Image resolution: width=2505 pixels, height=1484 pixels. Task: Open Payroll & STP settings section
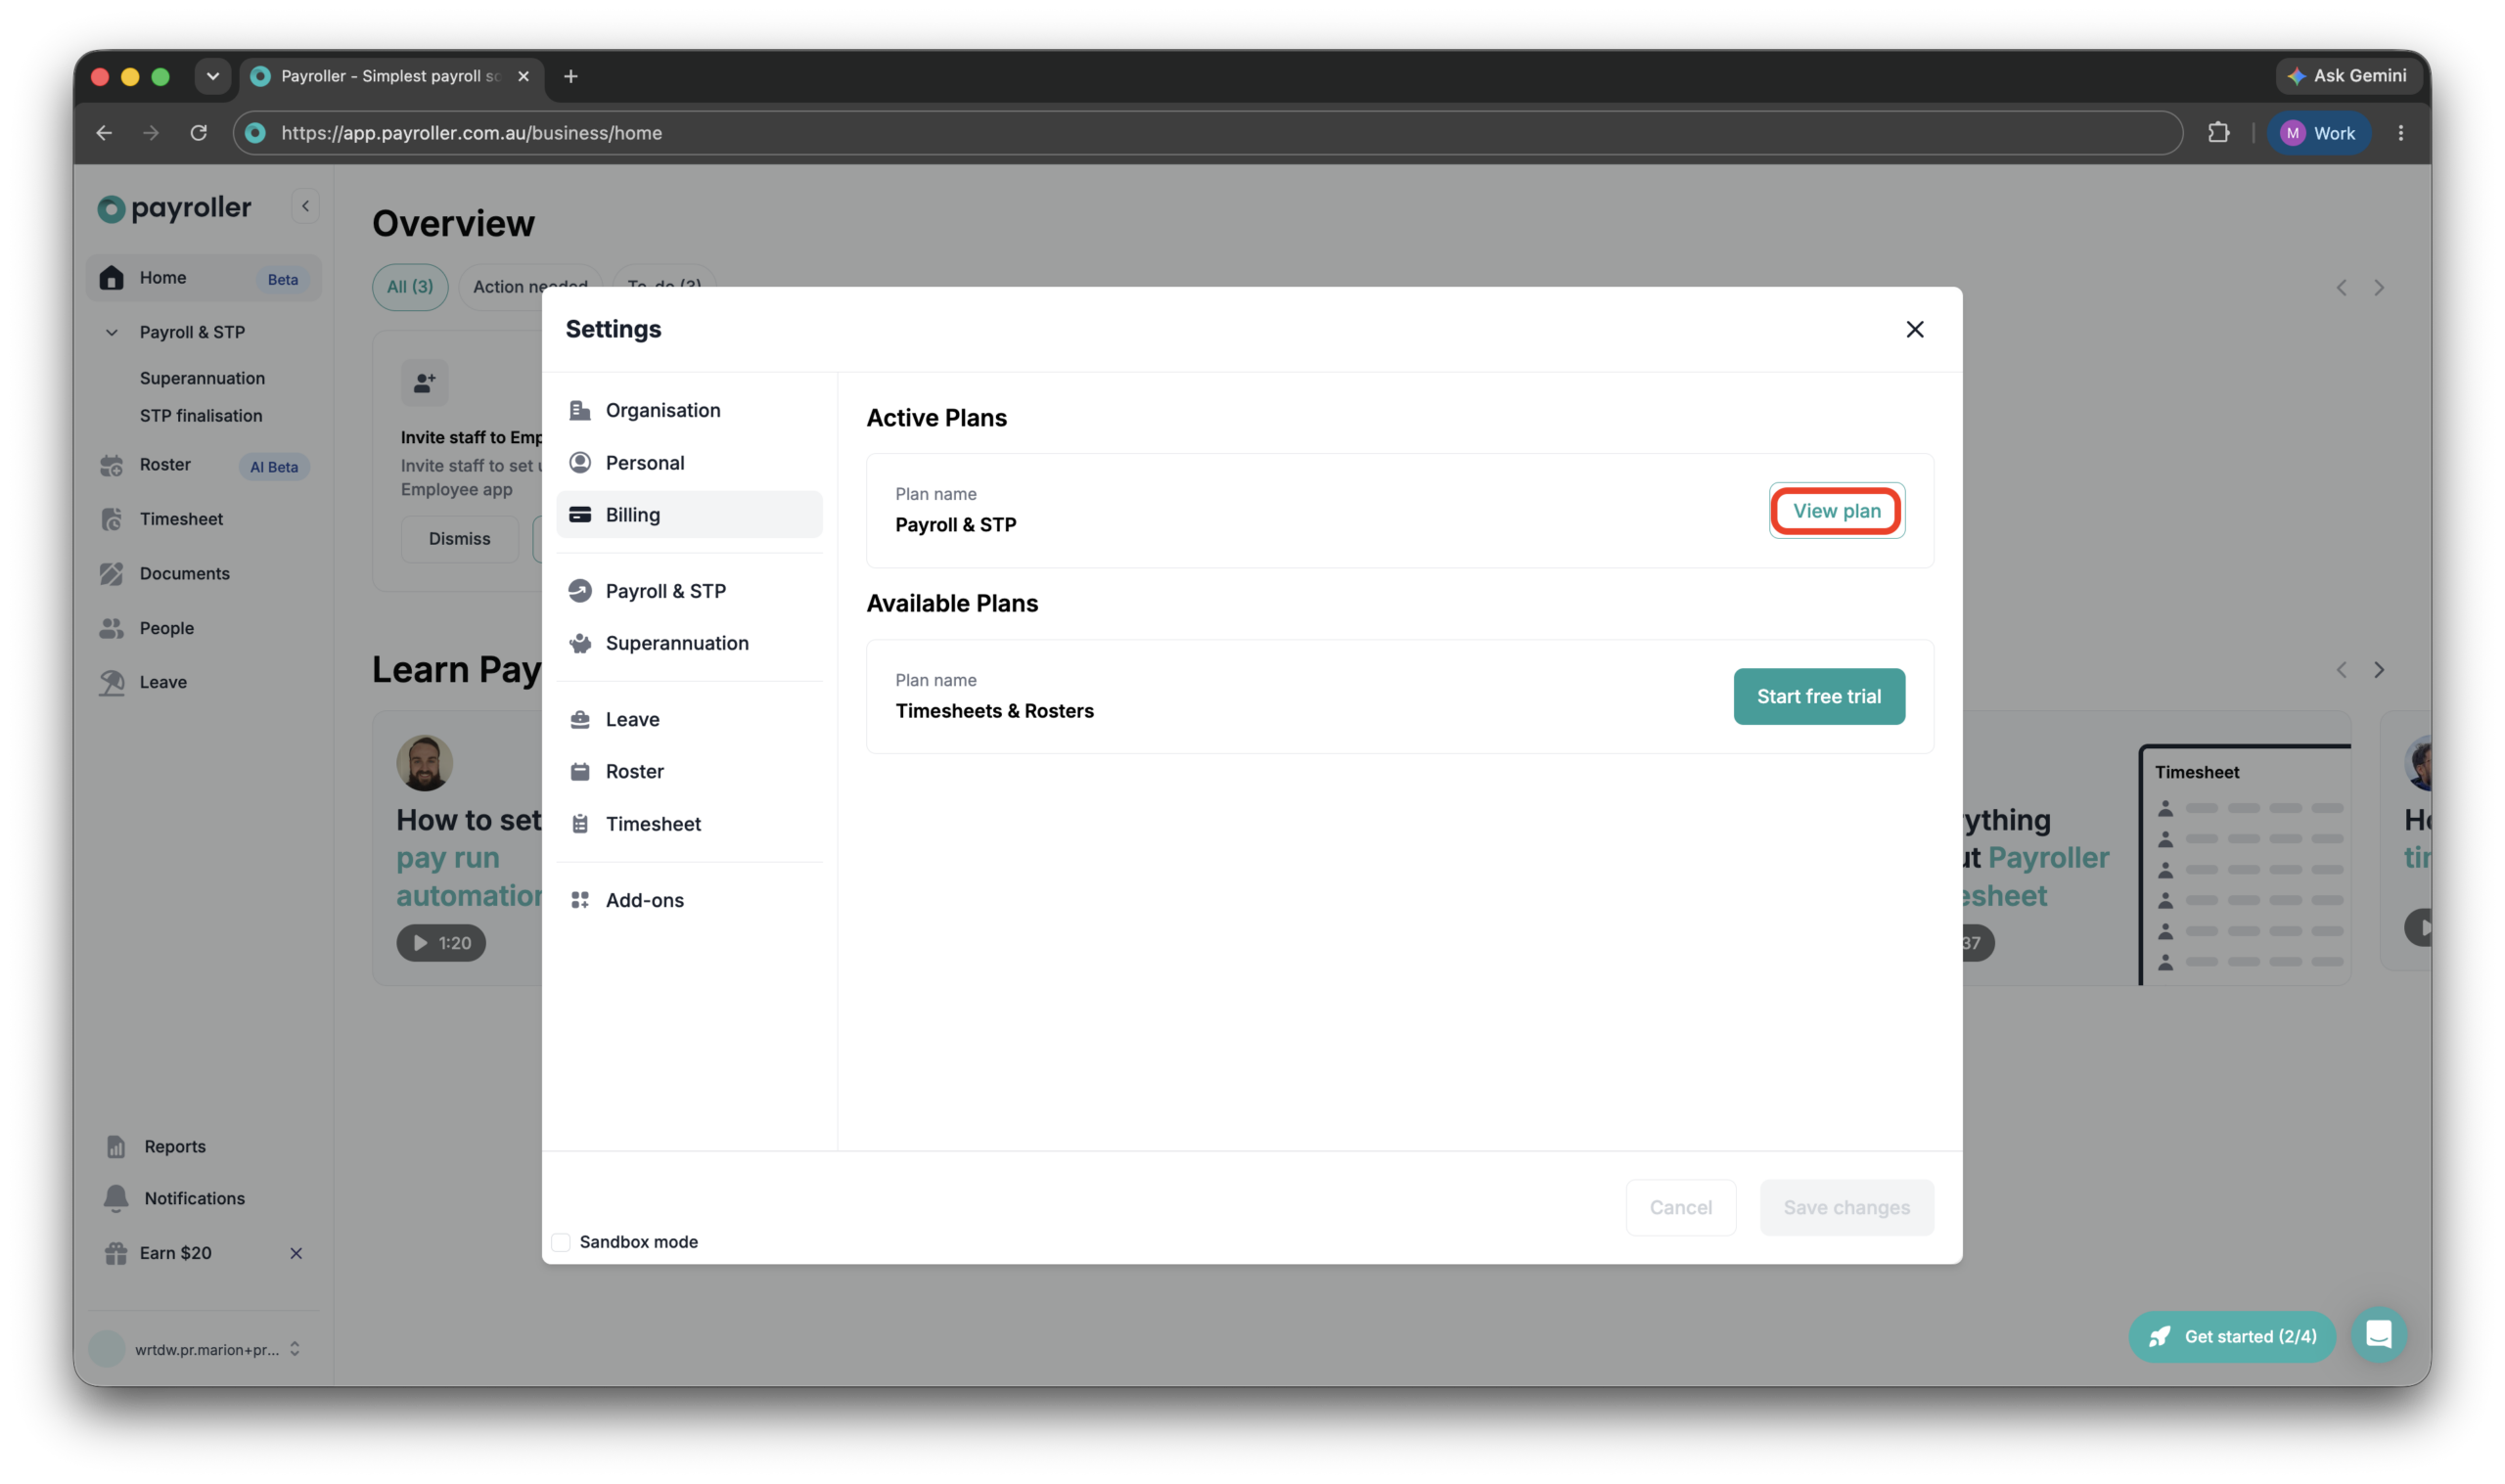coord(689,591)
